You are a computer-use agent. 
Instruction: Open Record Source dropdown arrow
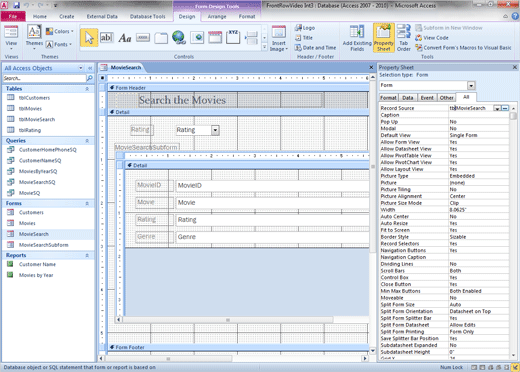pyautogui.click(x=497, y=108)
